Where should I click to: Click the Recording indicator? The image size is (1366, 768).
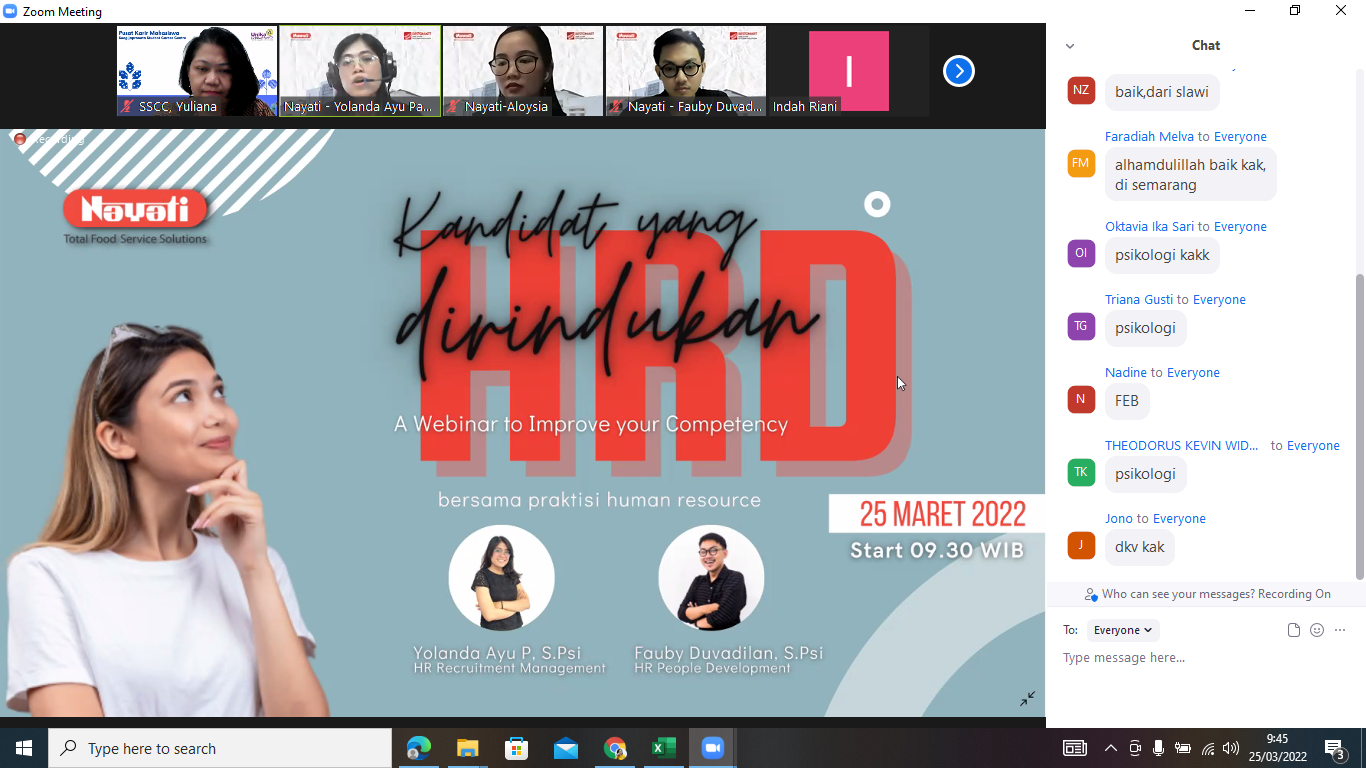tap(49, 139)
